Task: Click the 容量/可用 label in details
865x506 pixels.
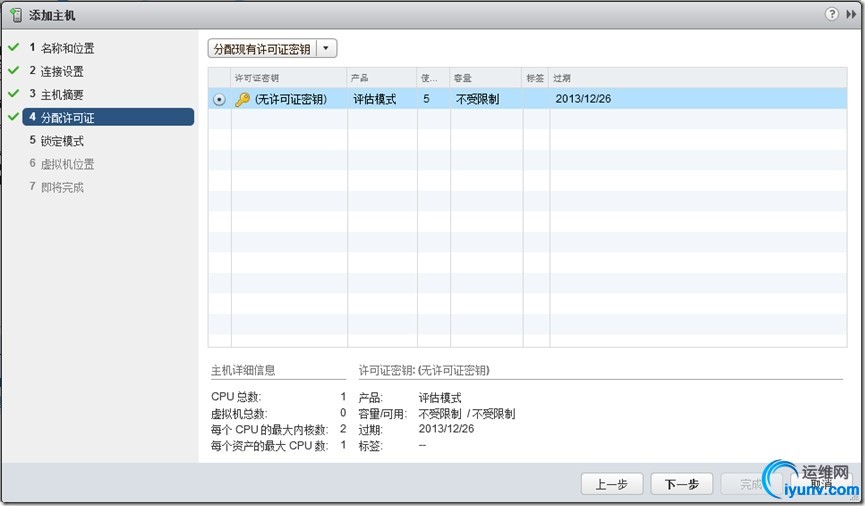Action: (x=383, y=413)
